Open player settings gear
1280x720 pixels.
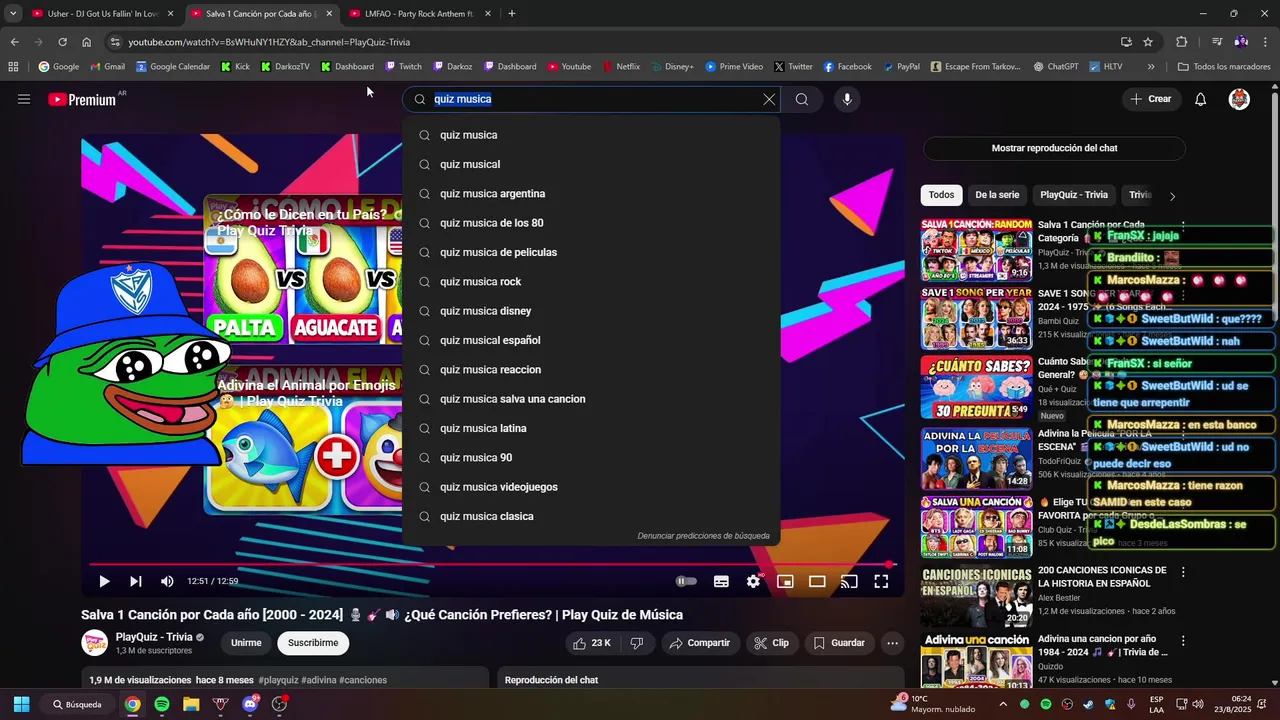754,581
